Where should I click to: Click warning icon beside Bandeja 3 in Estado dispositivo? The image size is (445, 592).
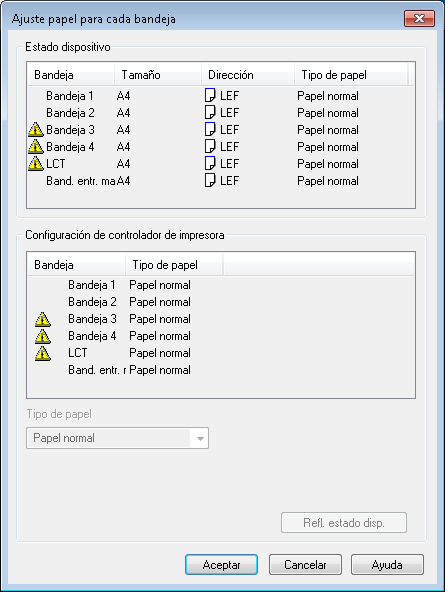tap(36, 130)
